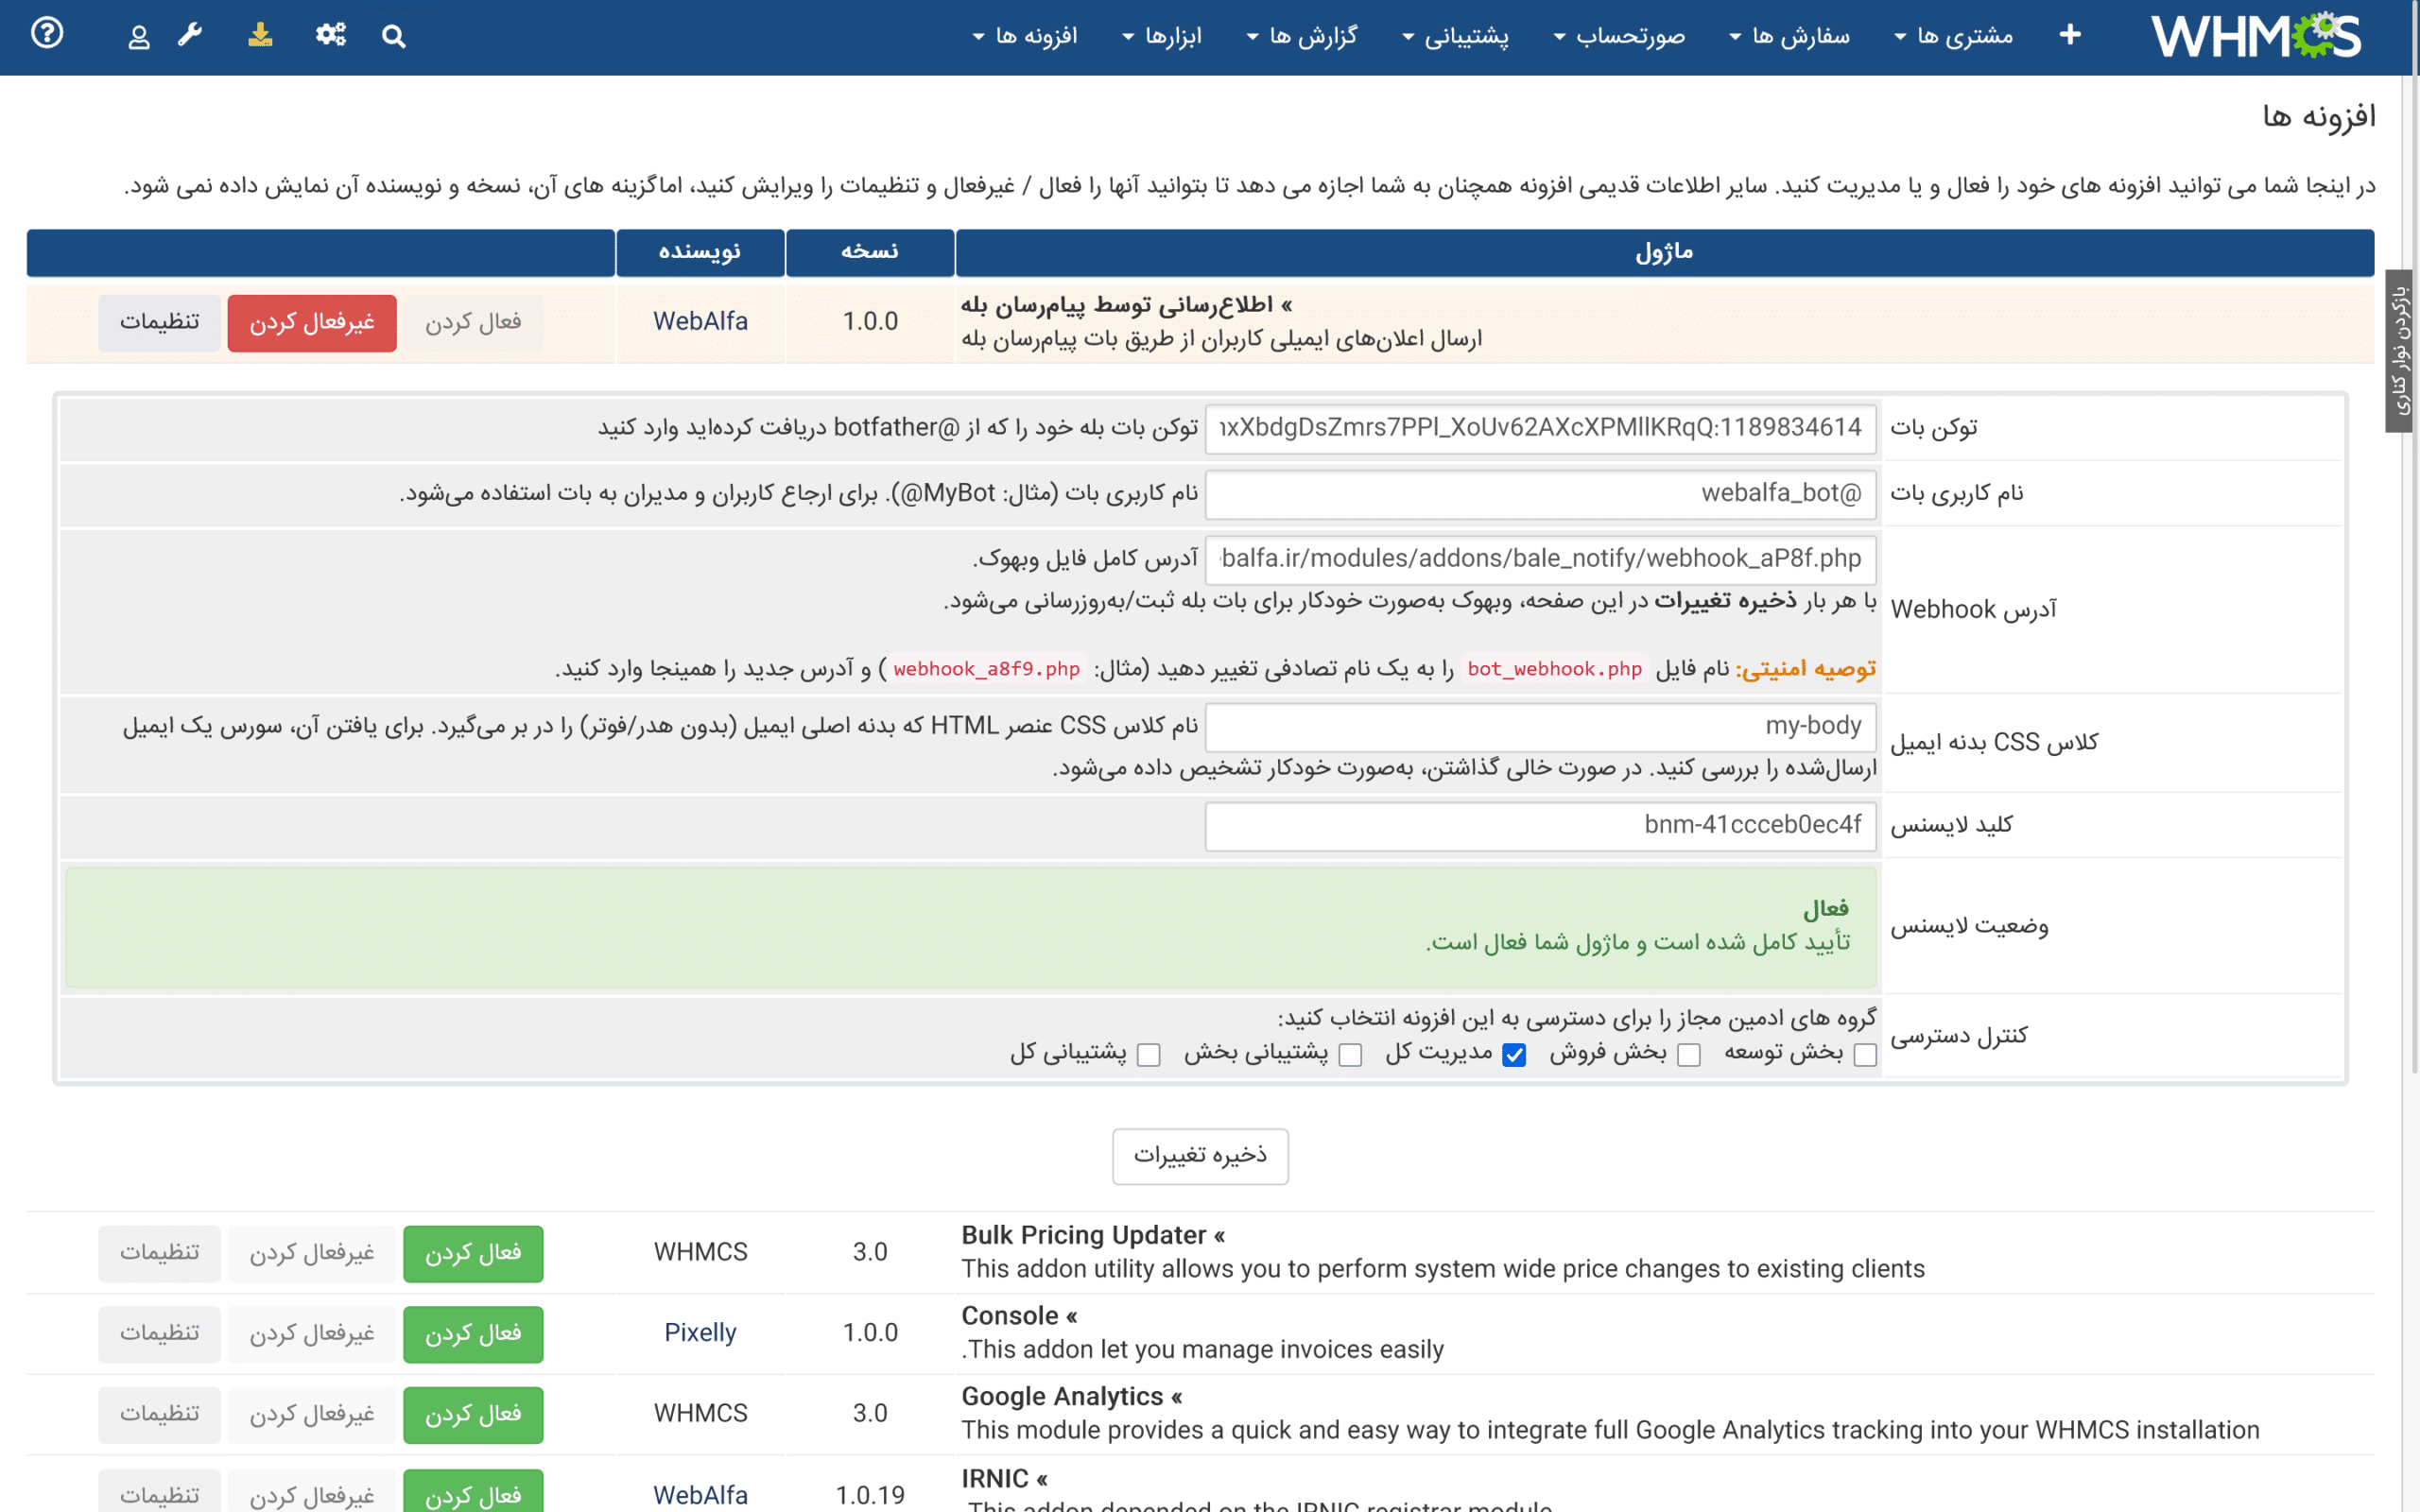This screenshot has width=2420, height=1512.
Task: Expand the صورتحساب dropdown menu
Action: tap(1619, 36)
